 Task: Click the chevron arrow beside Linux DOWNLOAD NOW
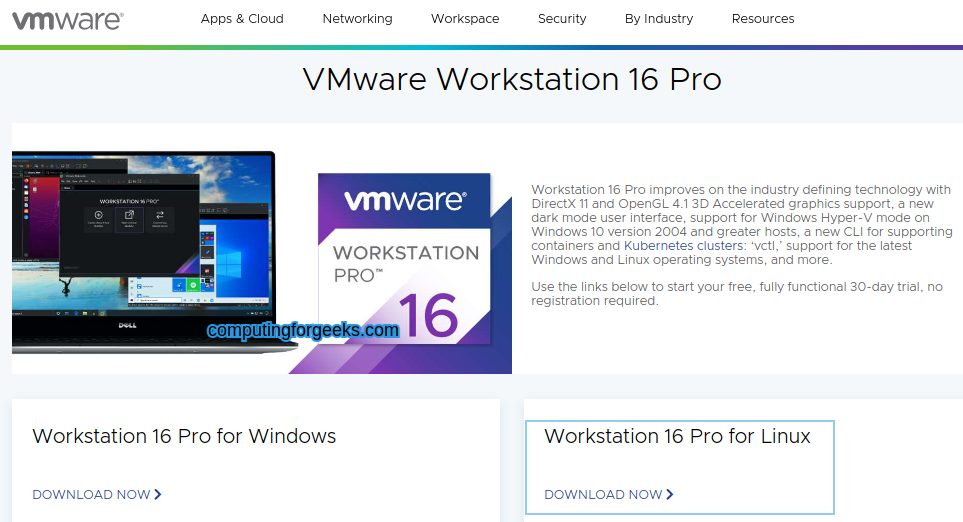tap(670, 494)
